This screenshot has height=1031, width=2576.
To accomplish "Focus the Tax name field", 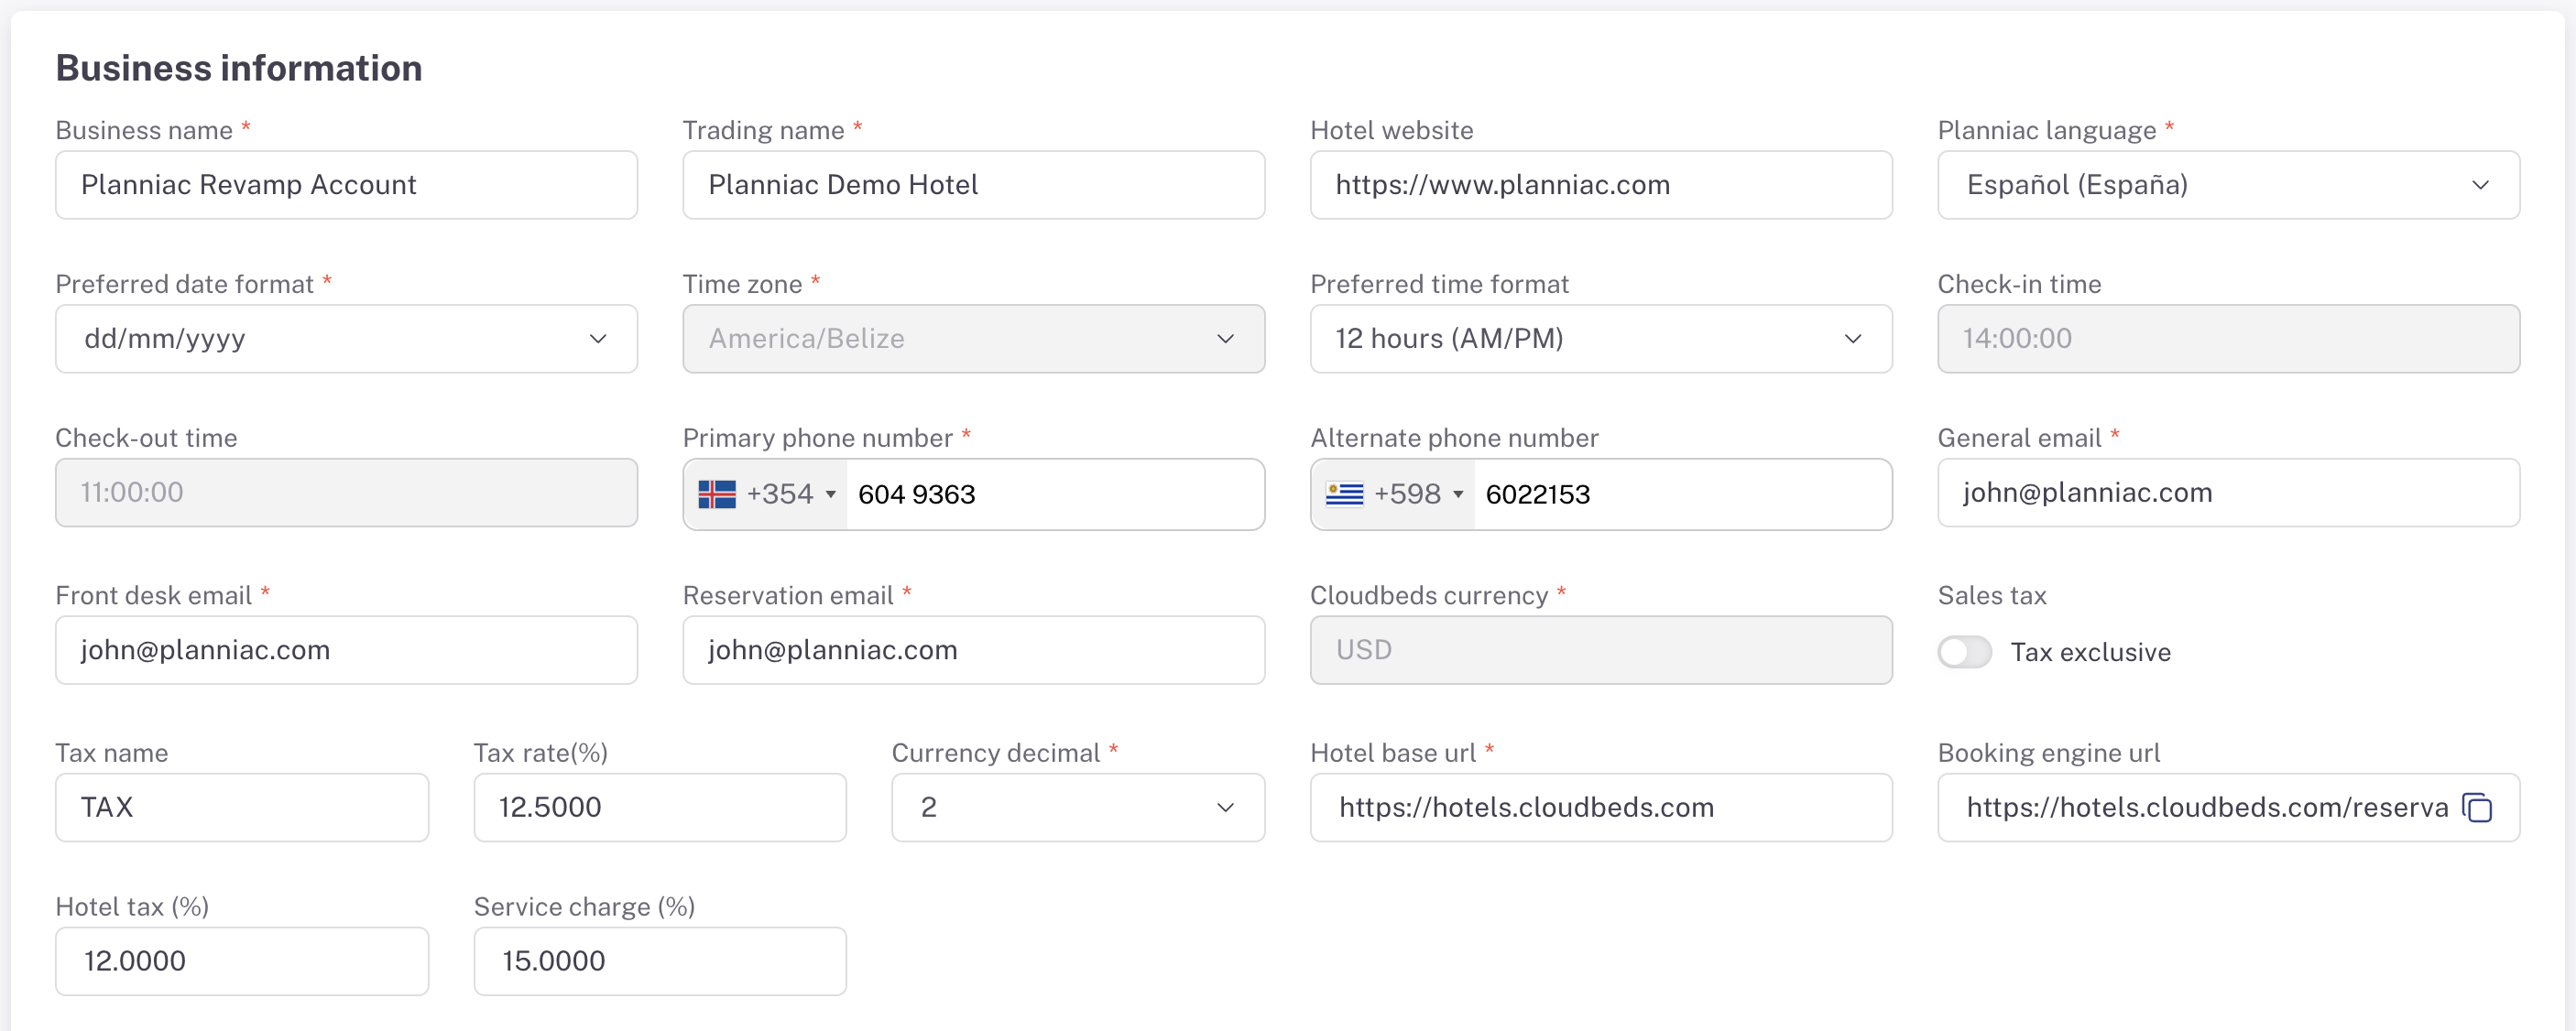I will [242, 807].
